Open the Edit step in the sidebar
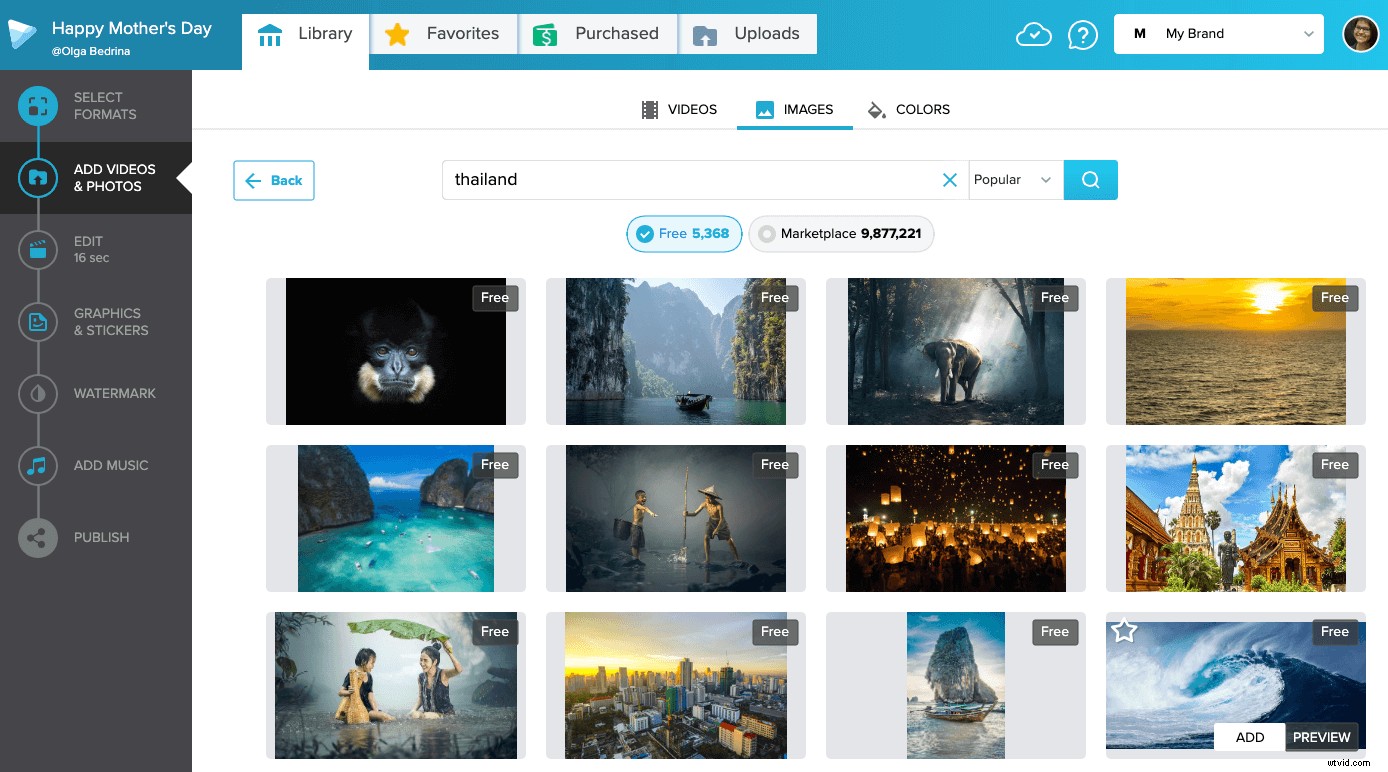This screenshot has width=1388, height=772. coord(97,249)
